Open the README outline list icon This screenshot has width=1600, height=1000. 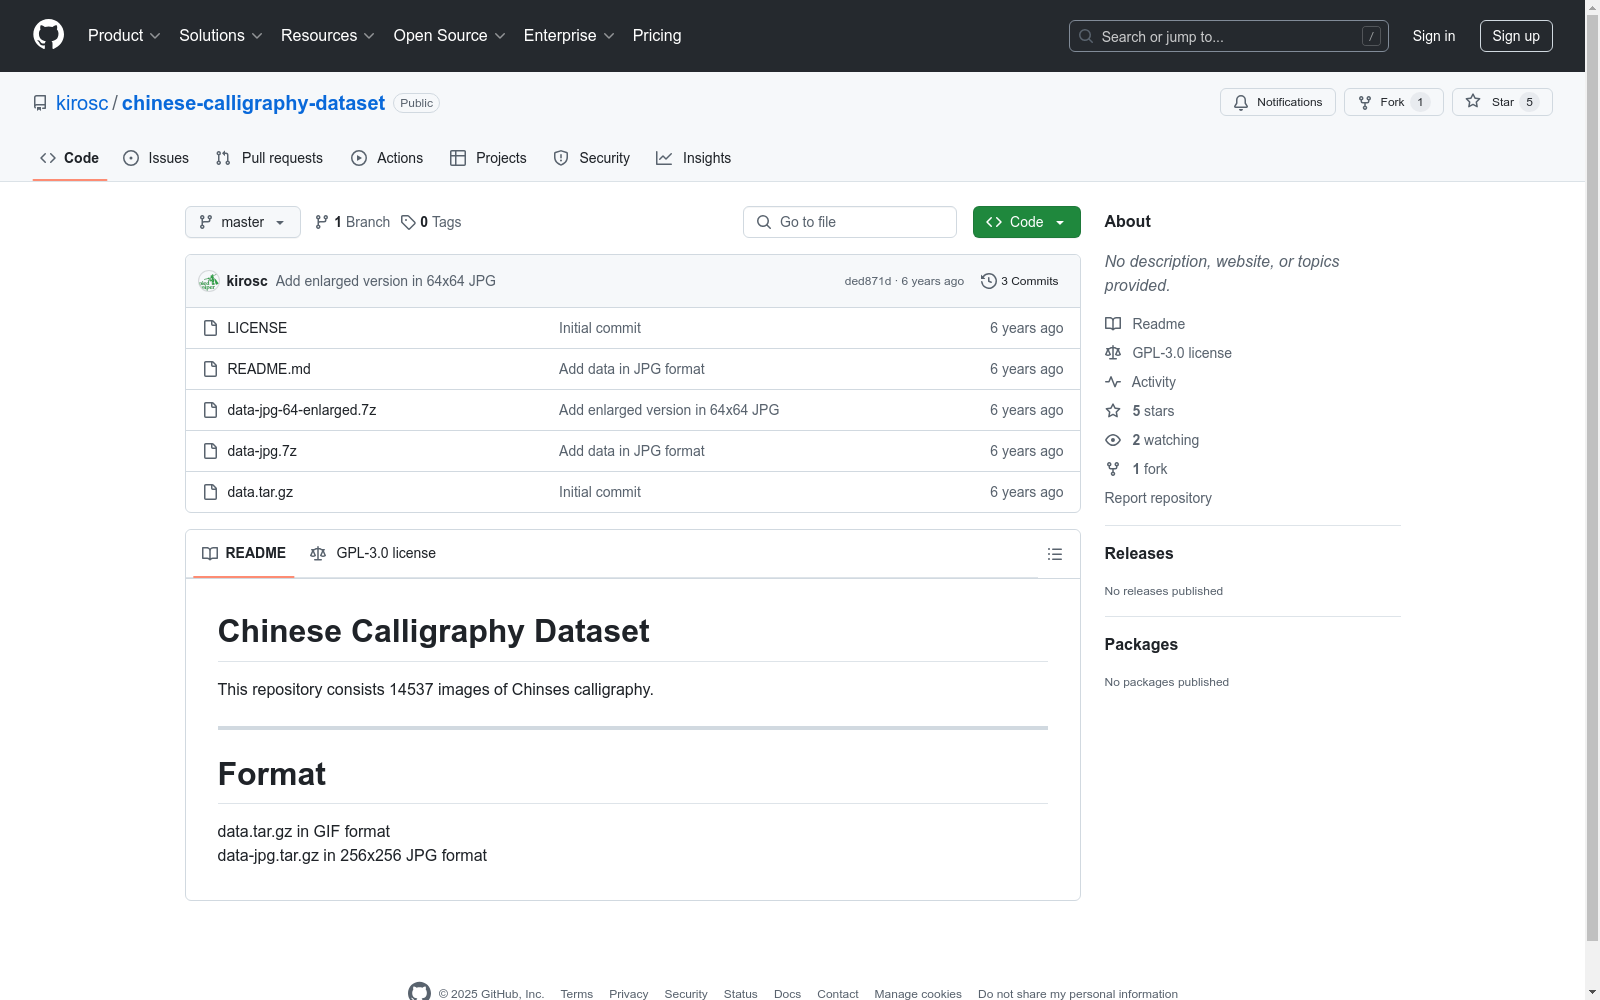tap(1054, 554)
